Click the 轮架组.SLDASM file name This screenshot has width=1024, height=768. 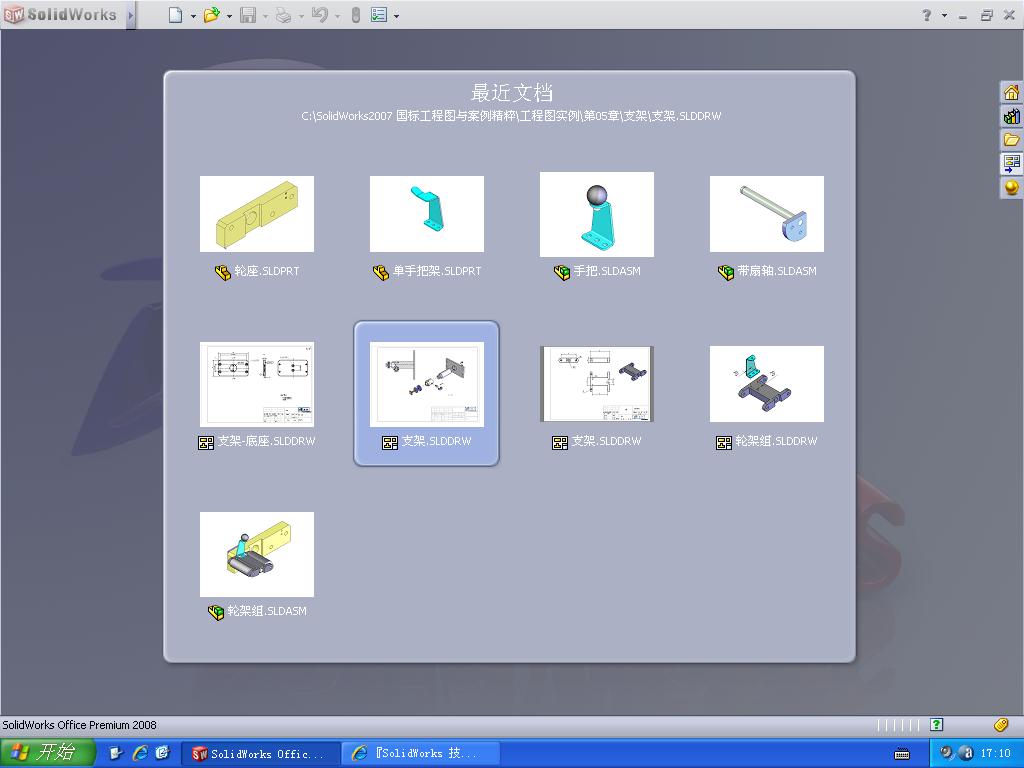266,611
